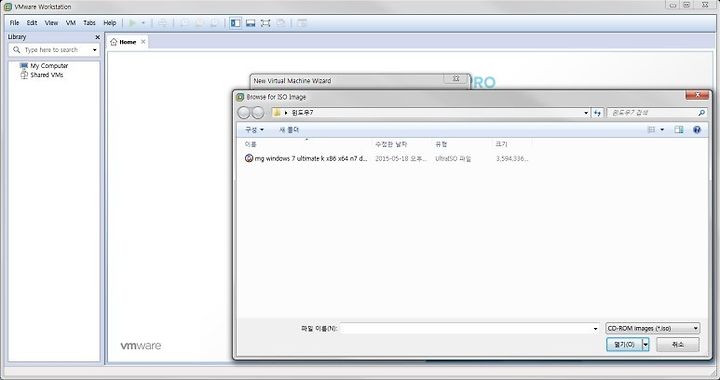
Task: Click the blue help question mark icon
Action: (x=697, y=130)
